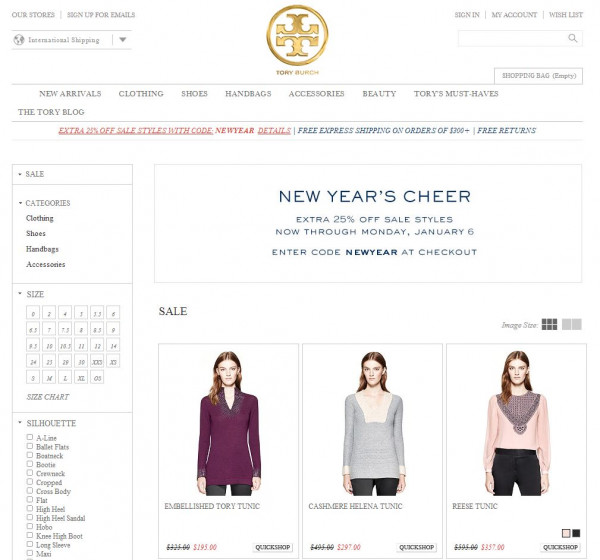Image resolution: width=600 pixels, height=560 pixels.
Task: Enable the Cross Body silhouette filter
Action: point(30,490)
